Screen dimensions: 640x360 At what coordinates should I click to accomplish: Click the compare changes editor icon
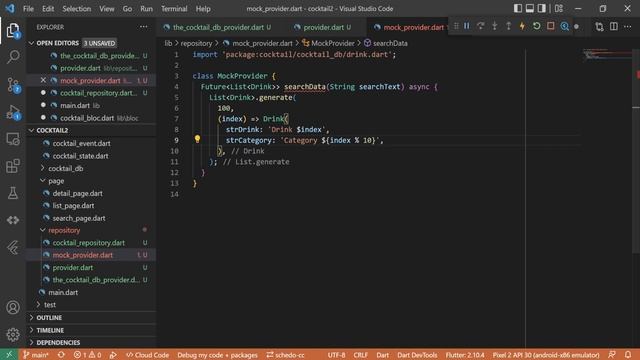pyautogui.click(x=599, y=27)
